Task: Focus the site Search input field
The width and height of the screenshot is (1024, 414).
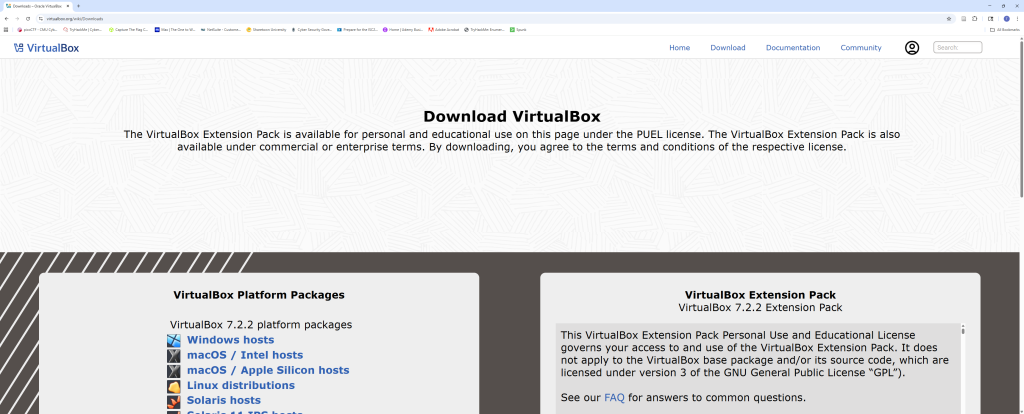Action: tap(959, 47)
